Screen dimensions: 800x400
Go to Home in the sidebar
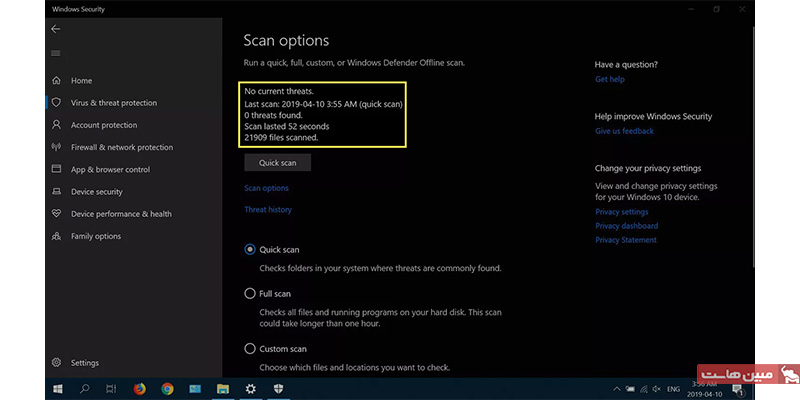coord(82,81)
